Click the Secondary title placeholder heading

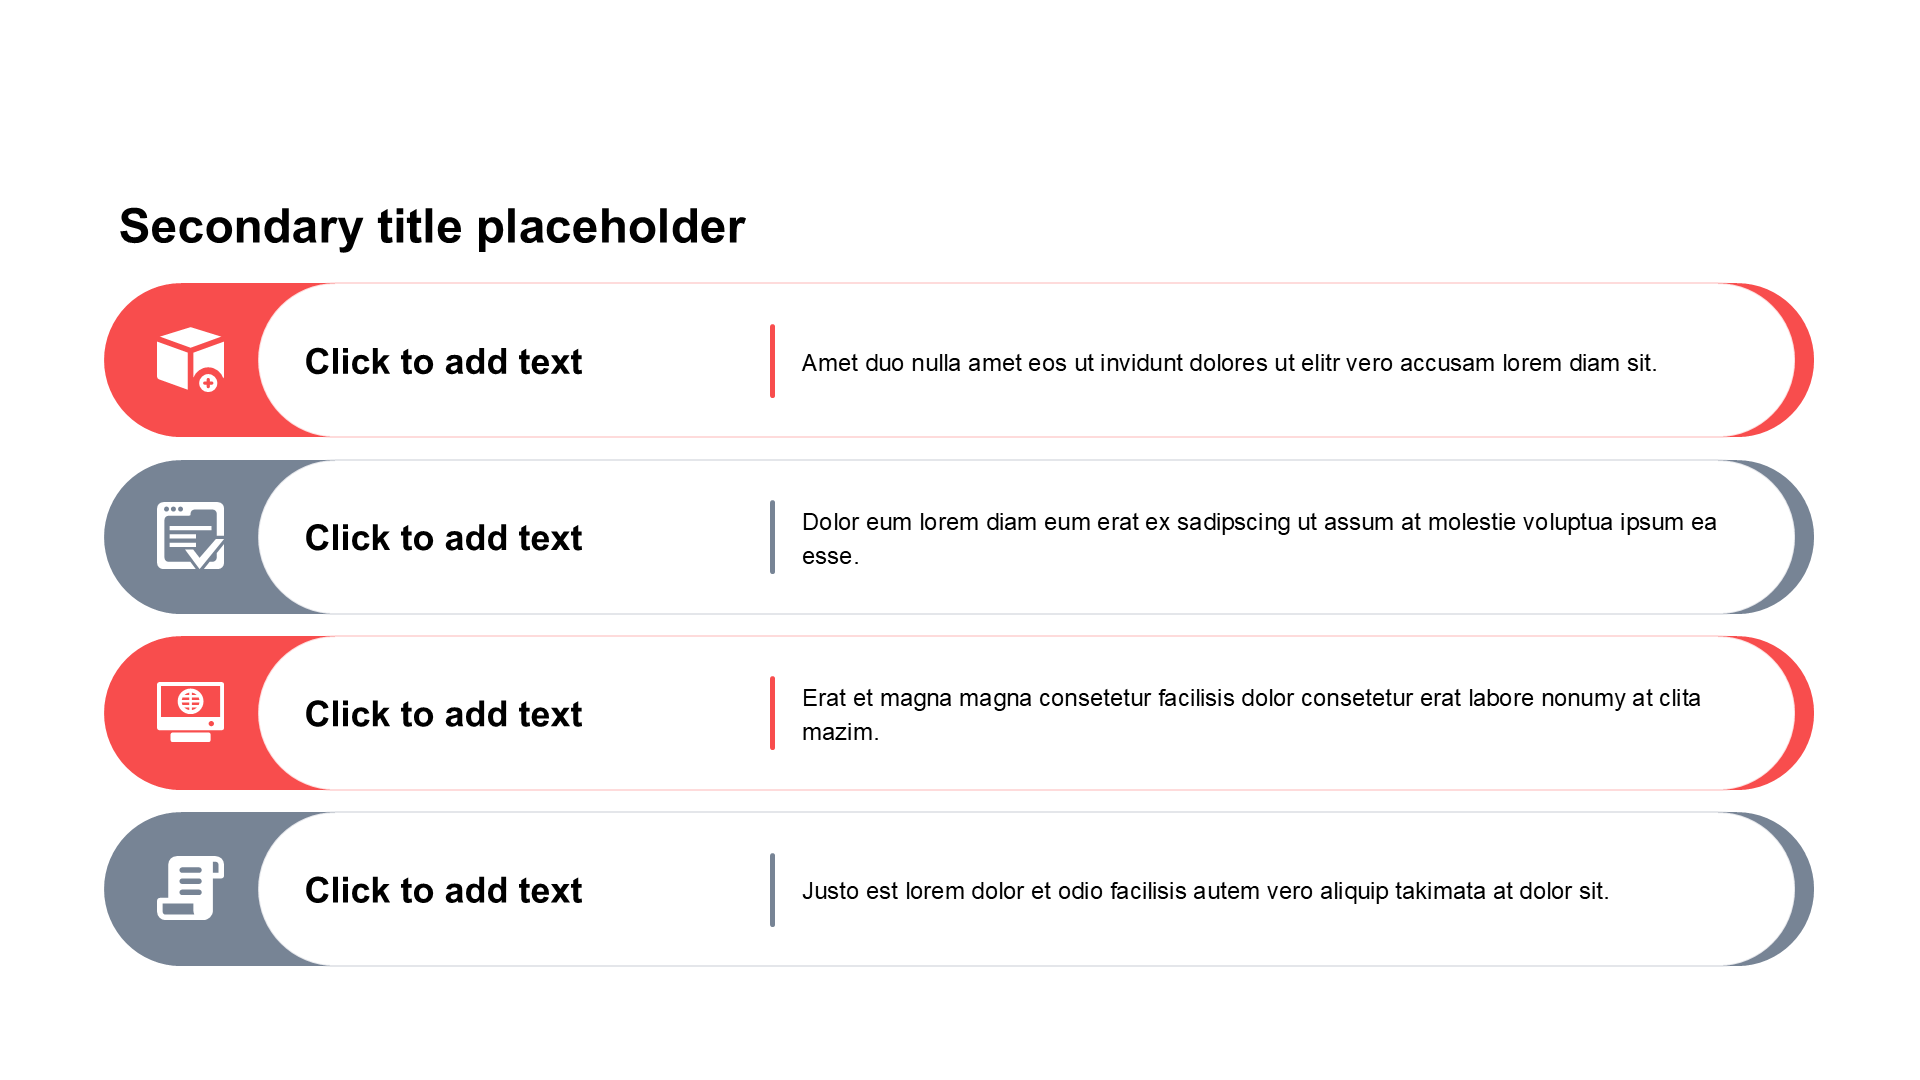(x=432, y=226)
